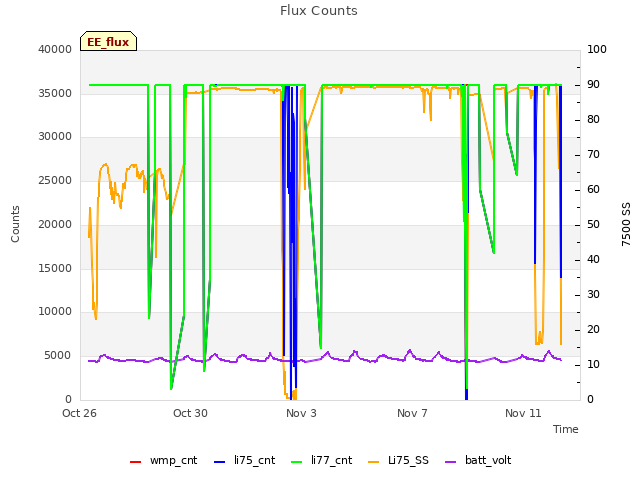Toggle the batt_volt legend entry
The width and height of the screenshot is (640, 480).
pos(478,461)
